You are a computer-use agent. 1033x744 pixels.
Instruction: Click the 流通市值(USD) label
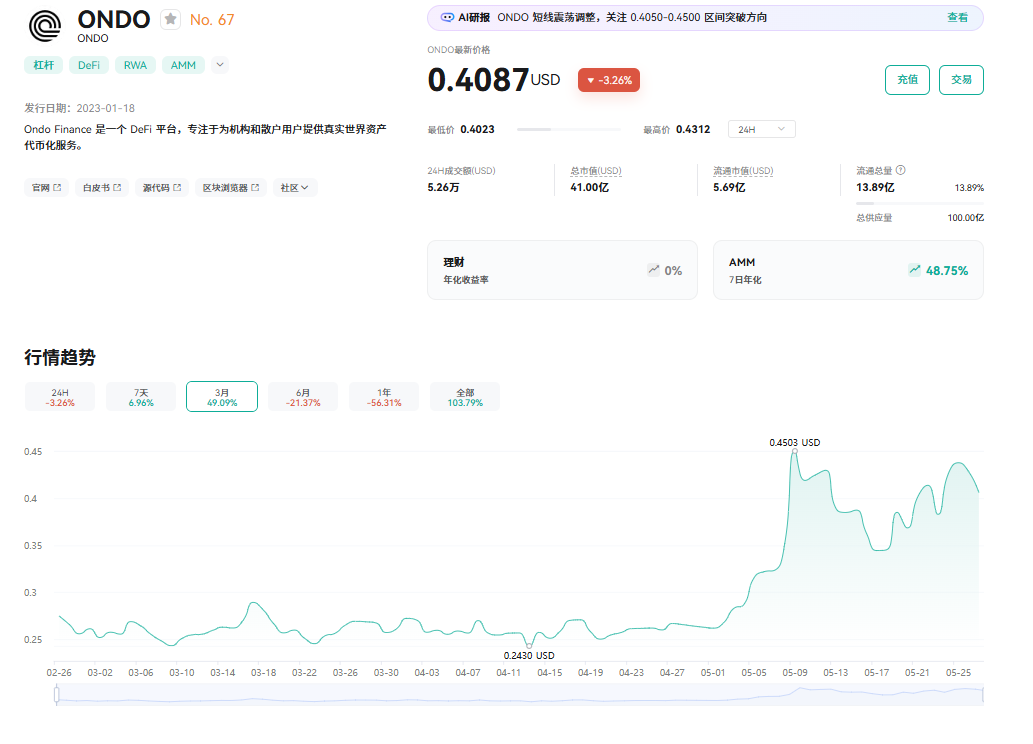click(x=743, y=171)
